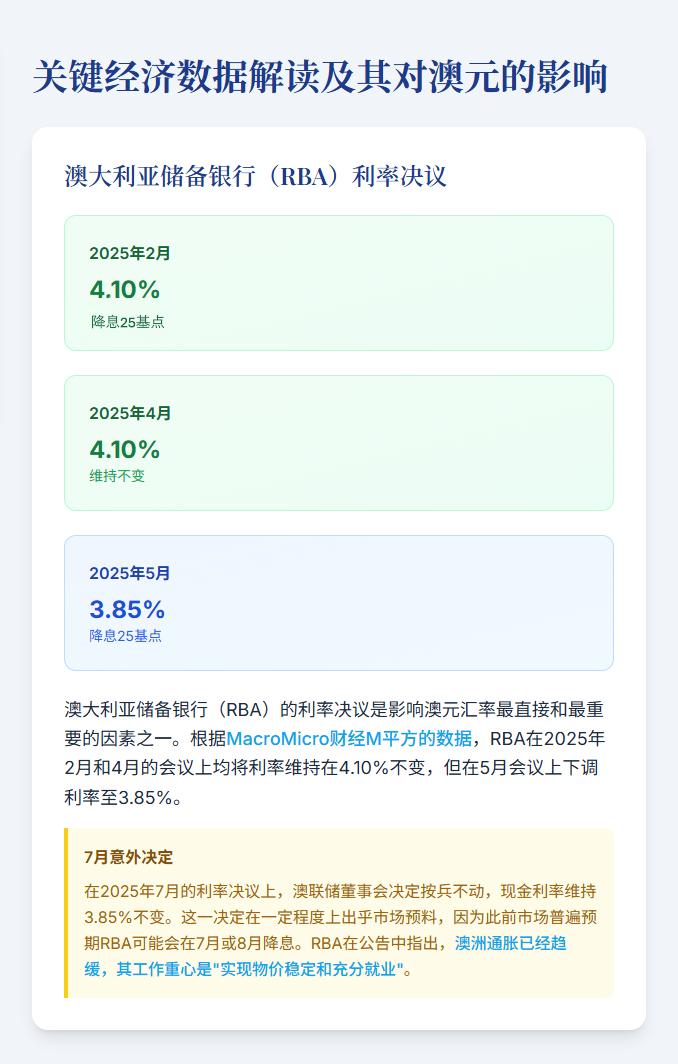Click the 2025年2月 rate card
Image resolution: width=678 pixels, height=1064 pixels.
tap(339, 283)
